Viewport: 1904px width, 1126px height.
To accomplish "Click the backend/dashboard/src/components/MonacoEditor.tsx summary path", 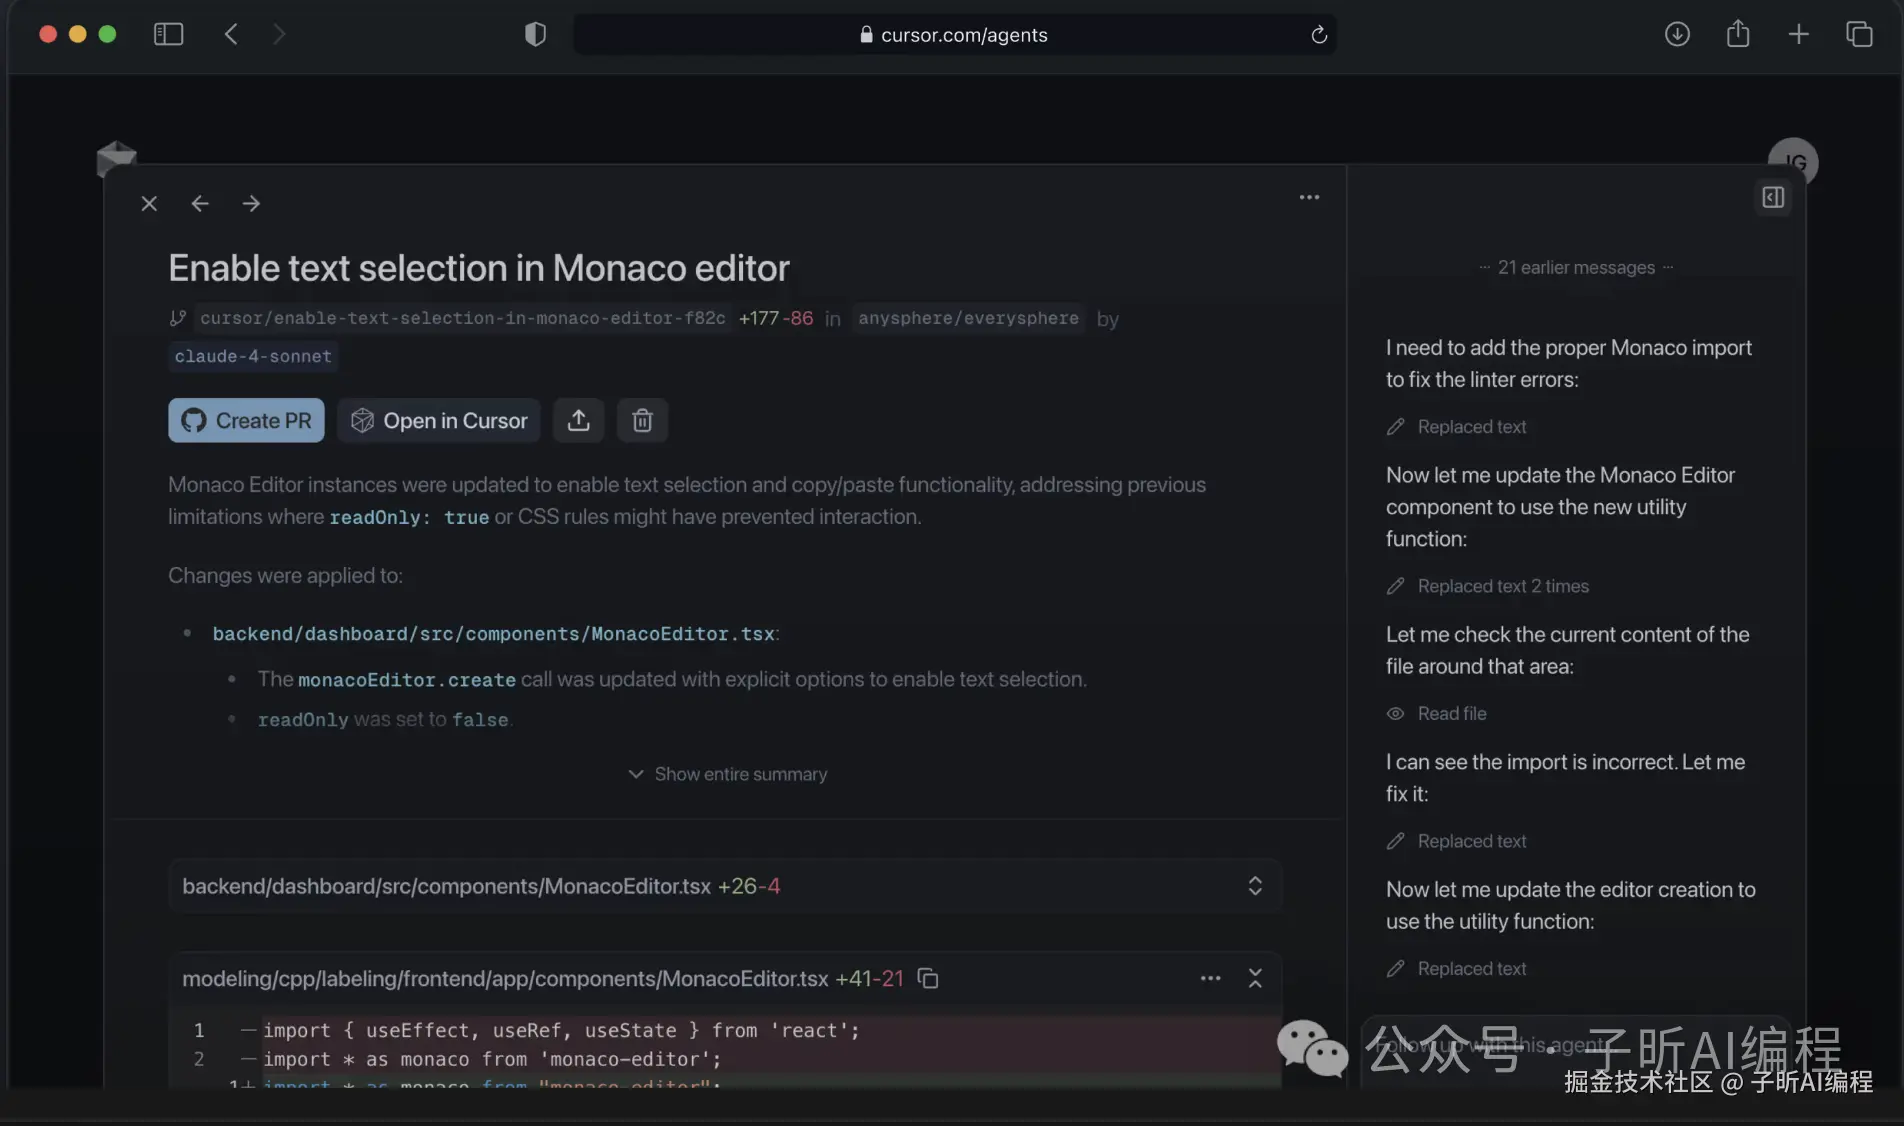I will [494, 634].
